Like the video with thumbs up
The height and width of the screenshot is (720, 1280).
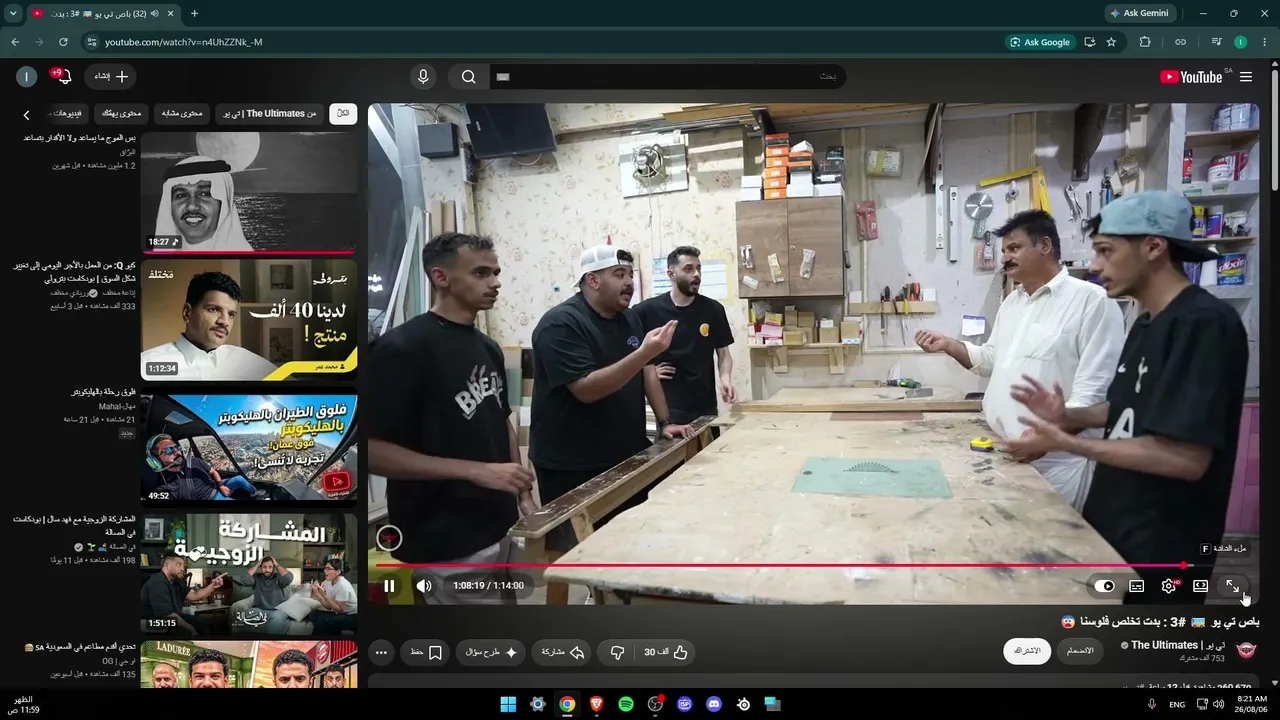tap(666, 652)
